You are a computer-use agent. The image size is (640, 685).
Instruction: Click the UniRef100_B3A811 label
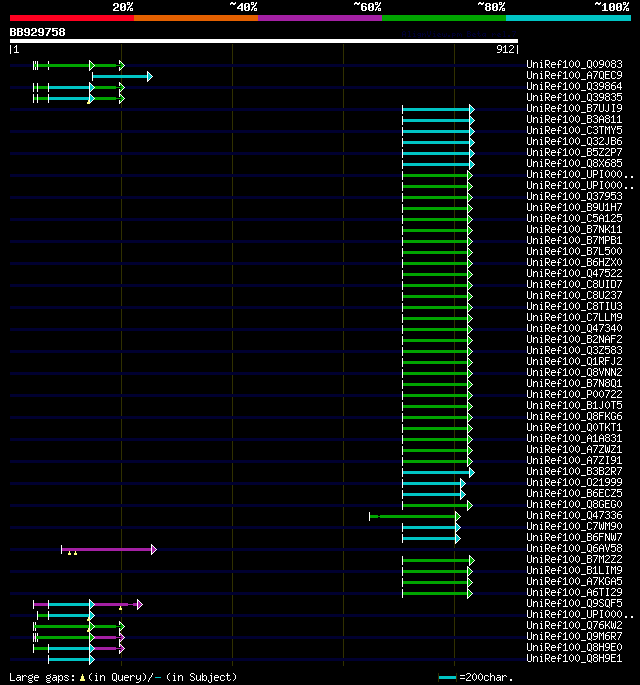(574, 120)
